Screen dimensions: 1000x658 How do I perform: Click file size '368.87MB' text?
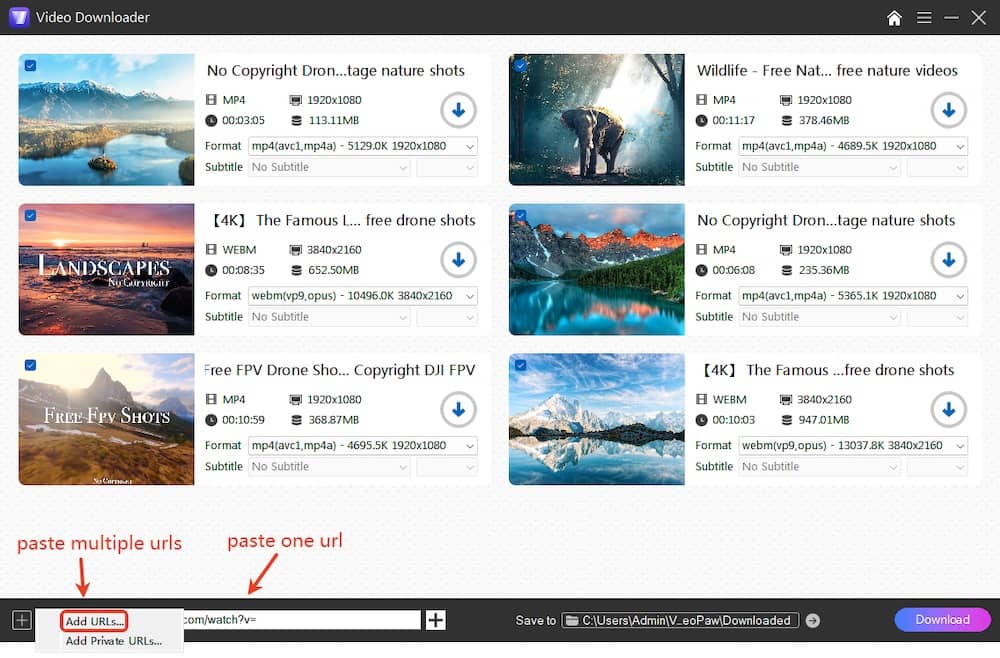(334, 420)
